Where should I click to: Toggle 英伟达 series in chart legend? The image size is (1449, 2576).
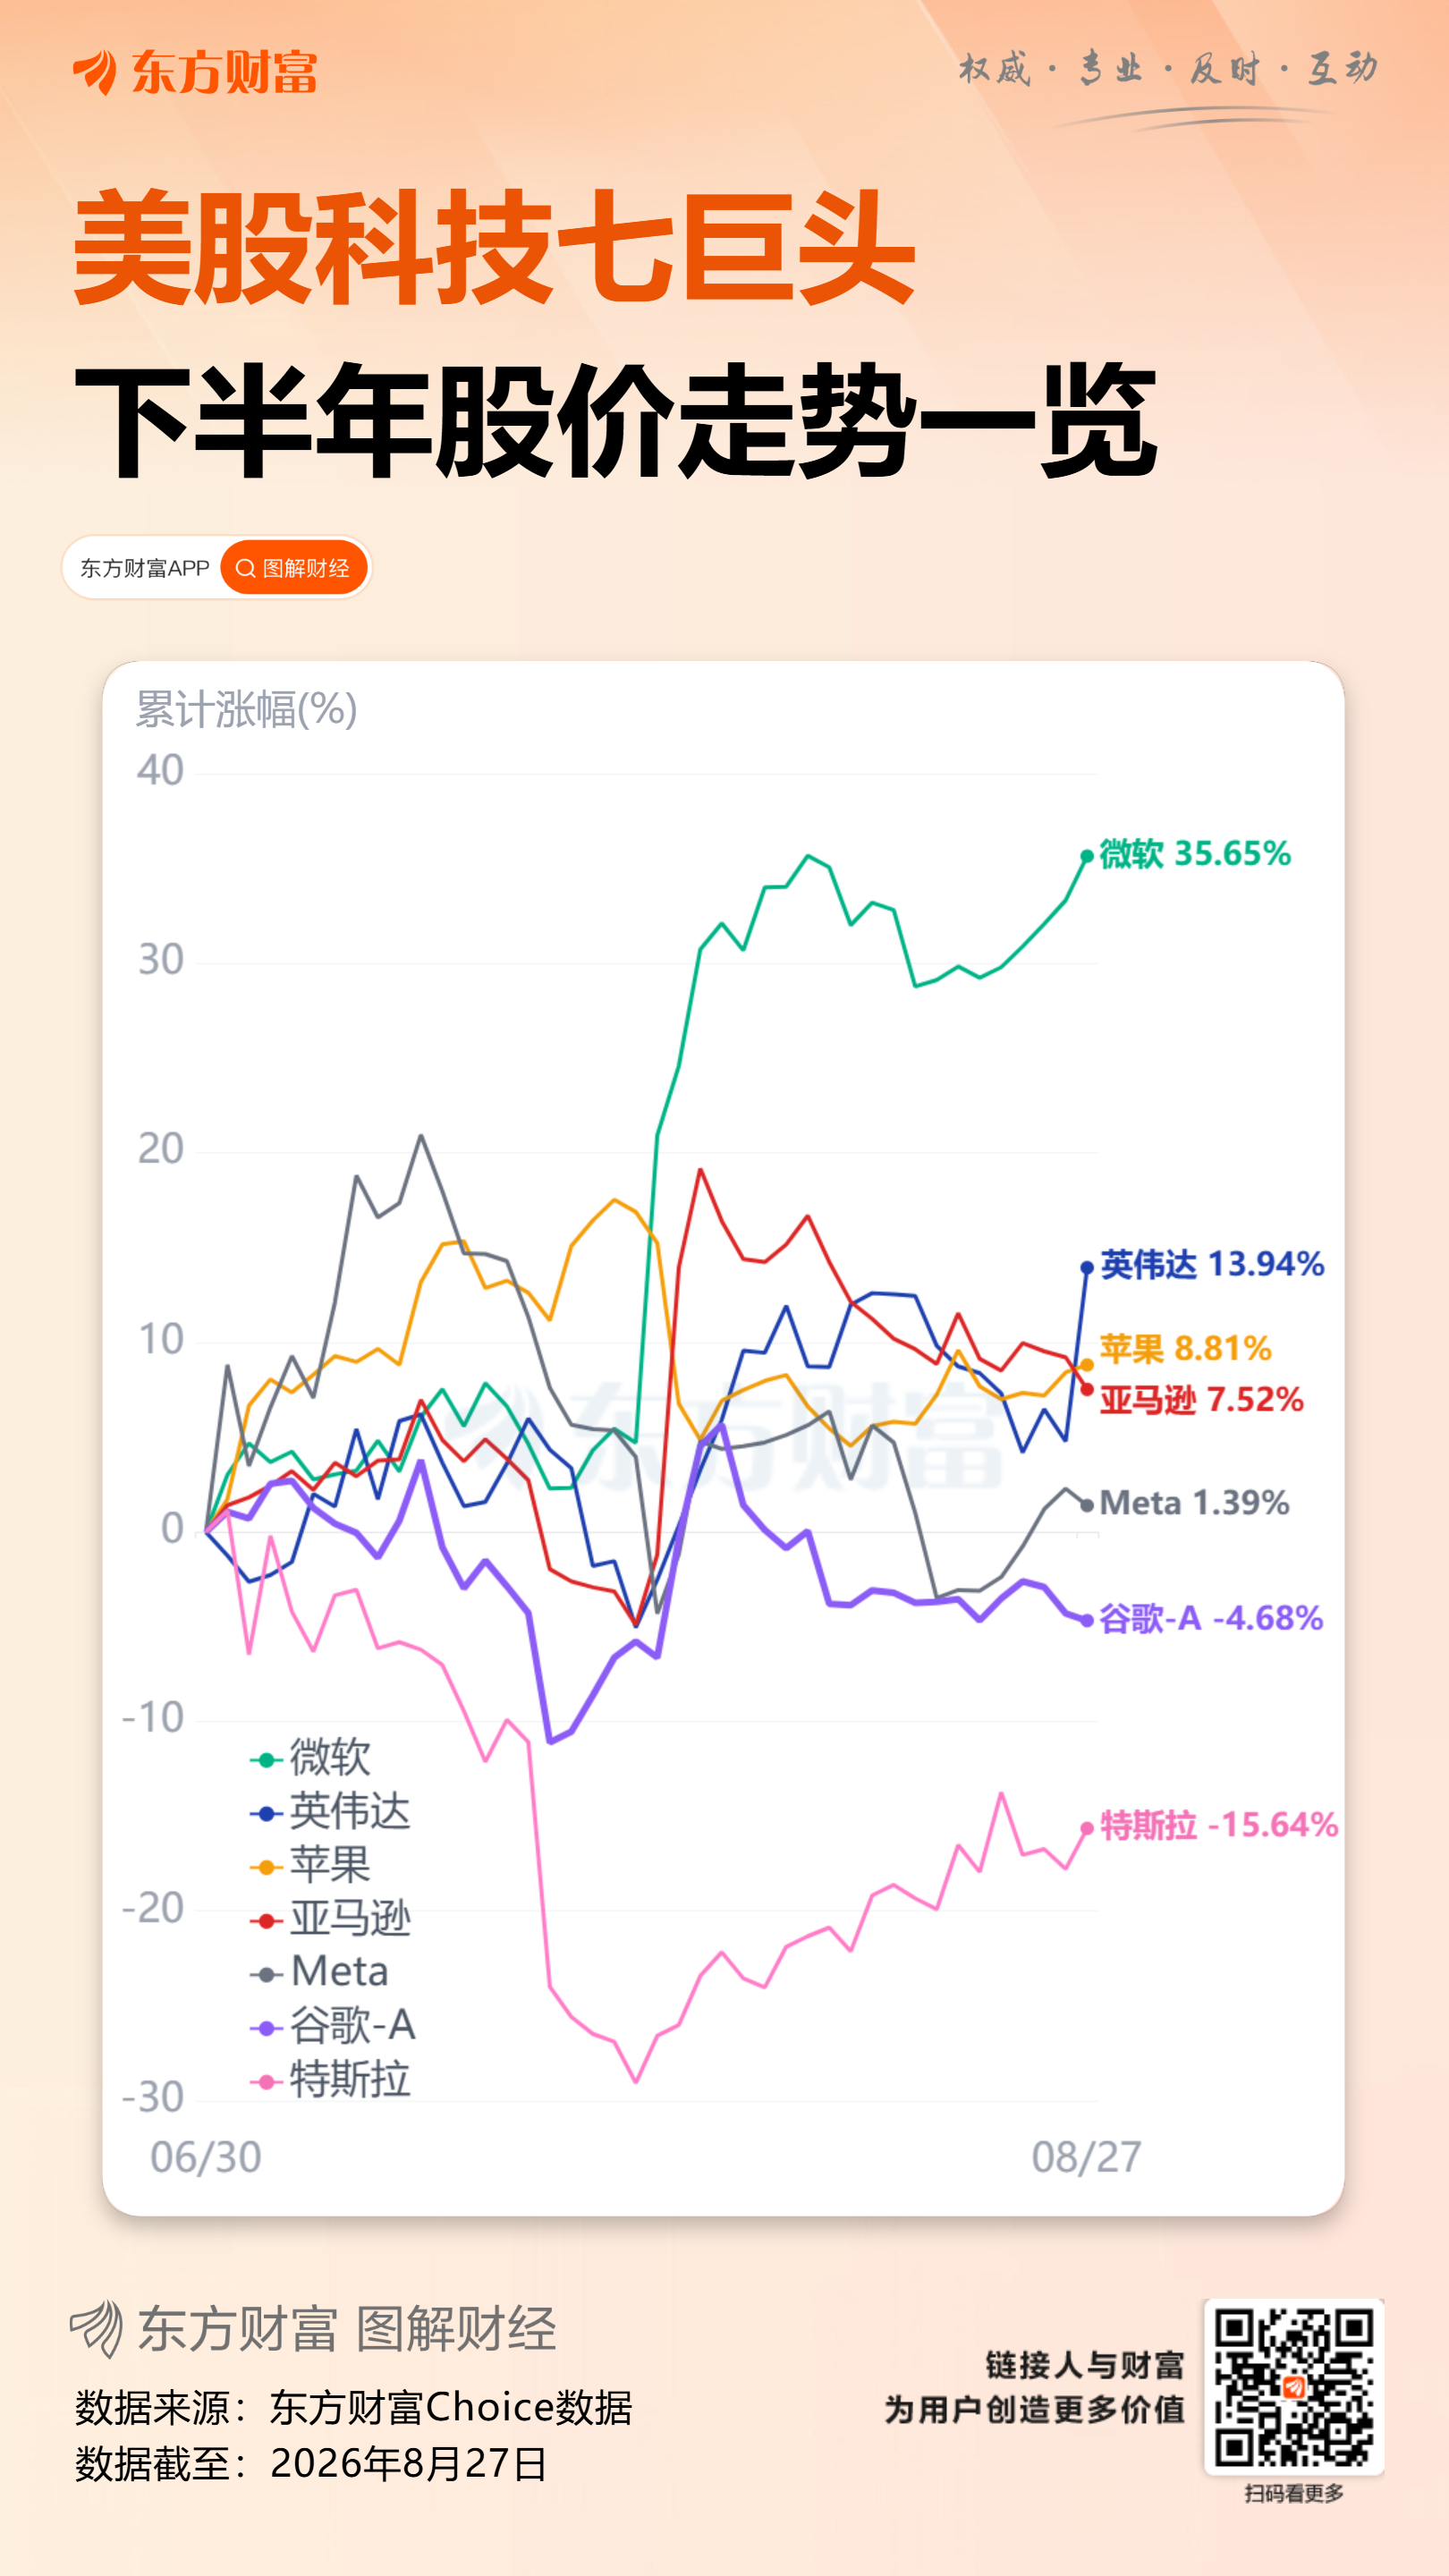[x=330, y=1811]
